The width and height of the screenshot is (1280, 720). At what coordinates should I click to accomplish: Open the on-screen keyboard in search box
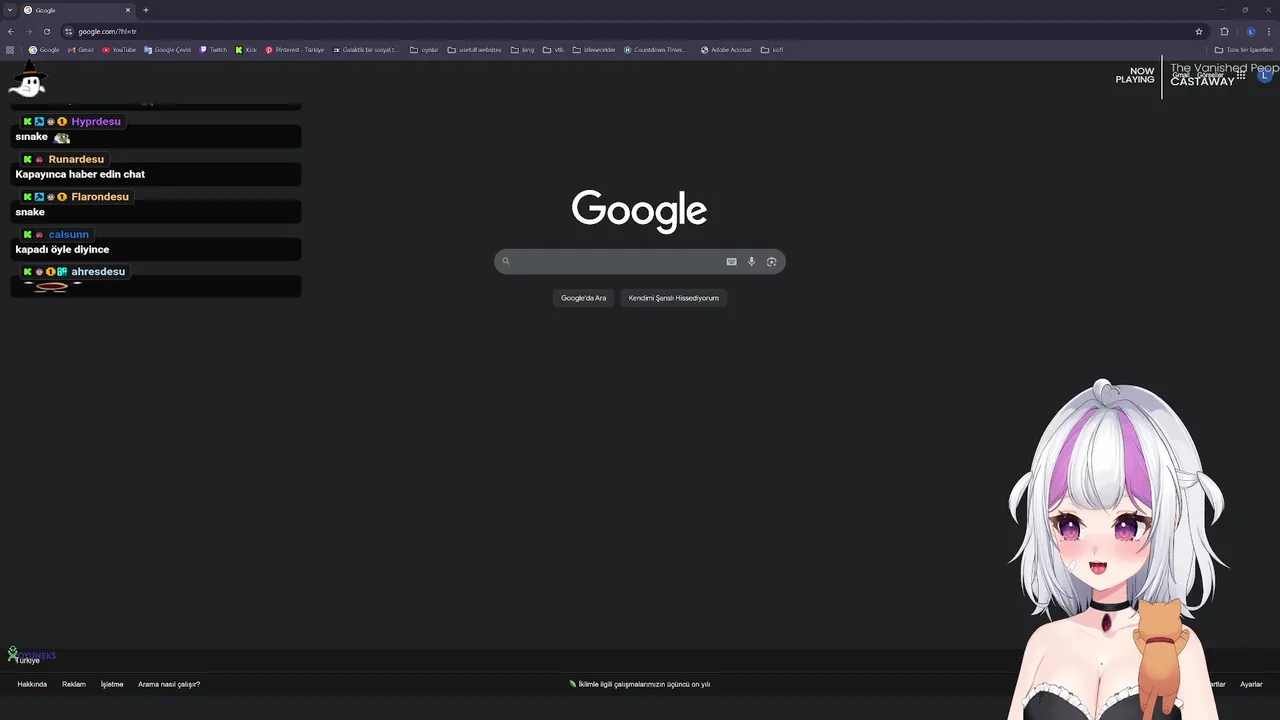click(731, 262)
